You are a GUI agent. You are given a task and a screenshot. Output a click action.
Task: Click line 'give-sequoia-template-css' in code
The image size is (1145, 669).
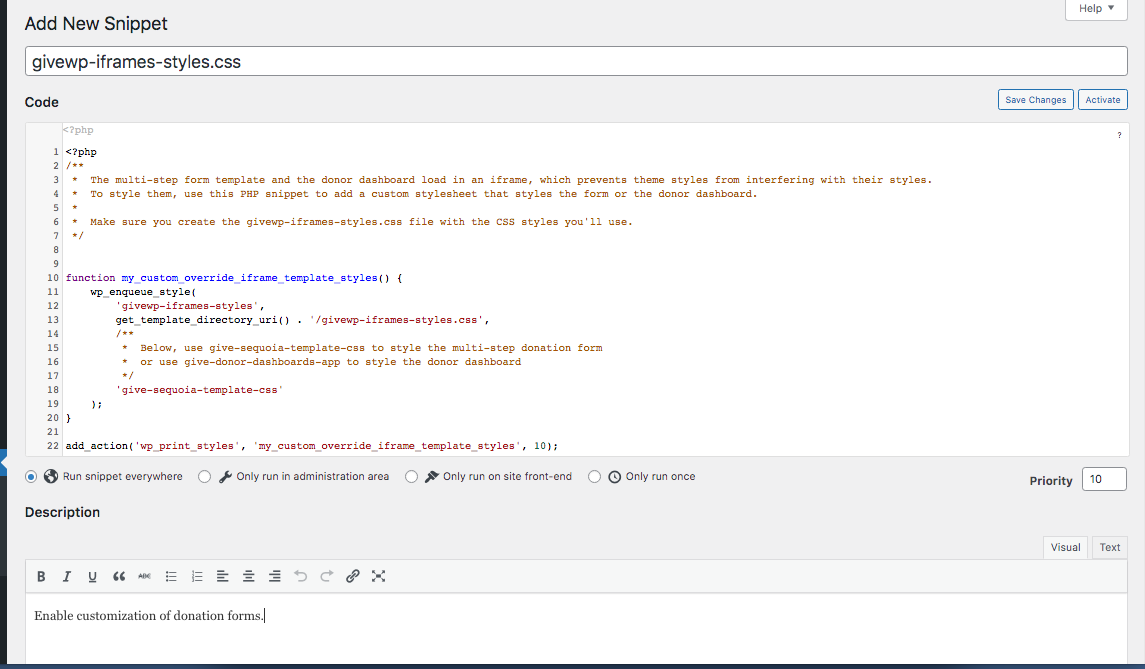(x=199, y=390)
